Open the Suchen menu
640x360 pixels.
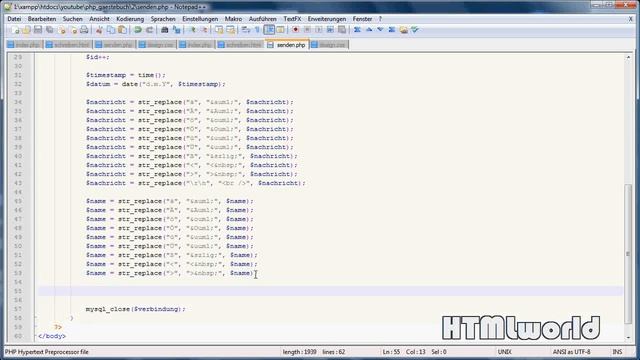(72, 19)
